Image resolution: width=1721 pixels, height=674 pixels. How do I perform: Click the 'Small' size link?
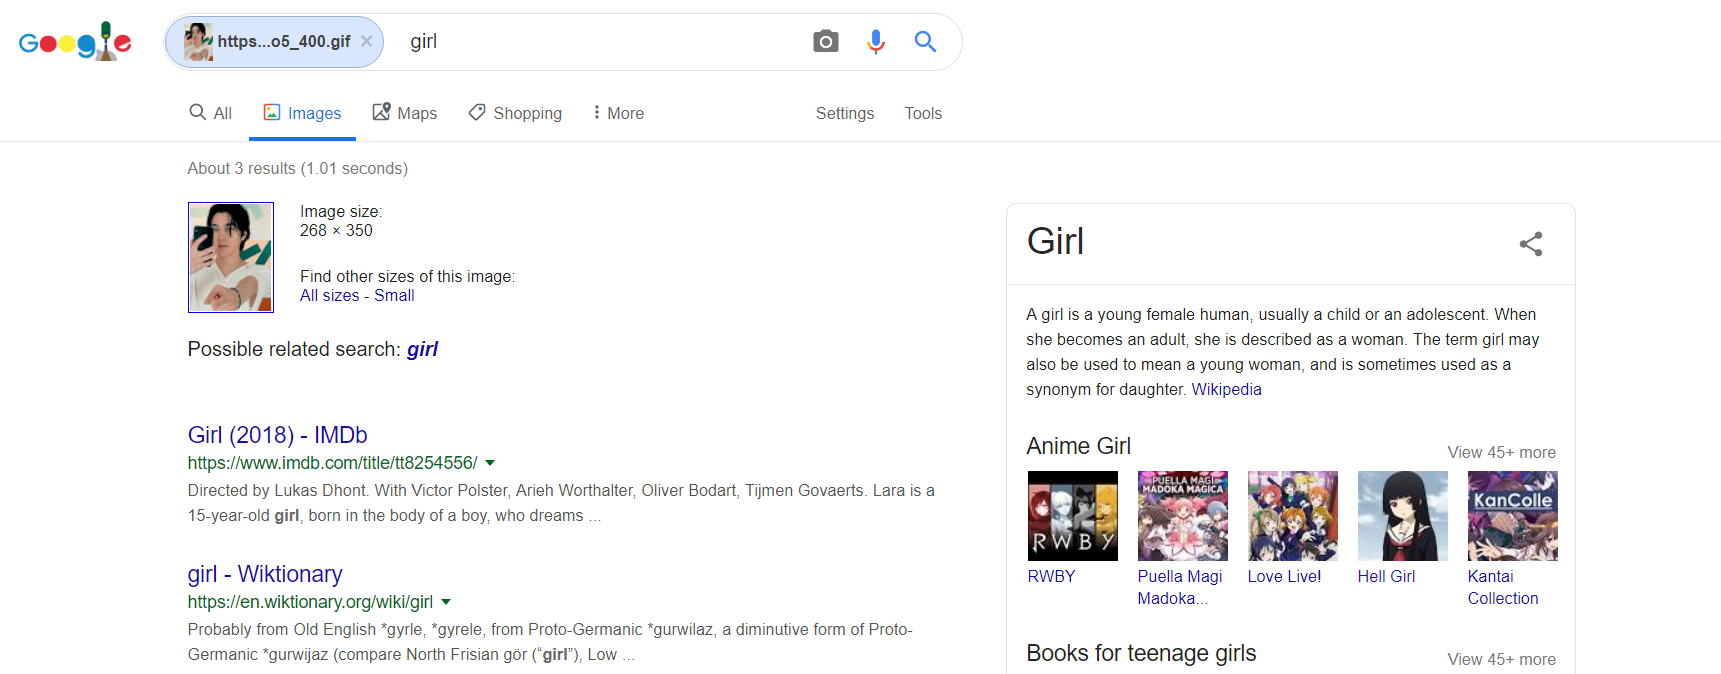tap(394, 295)
